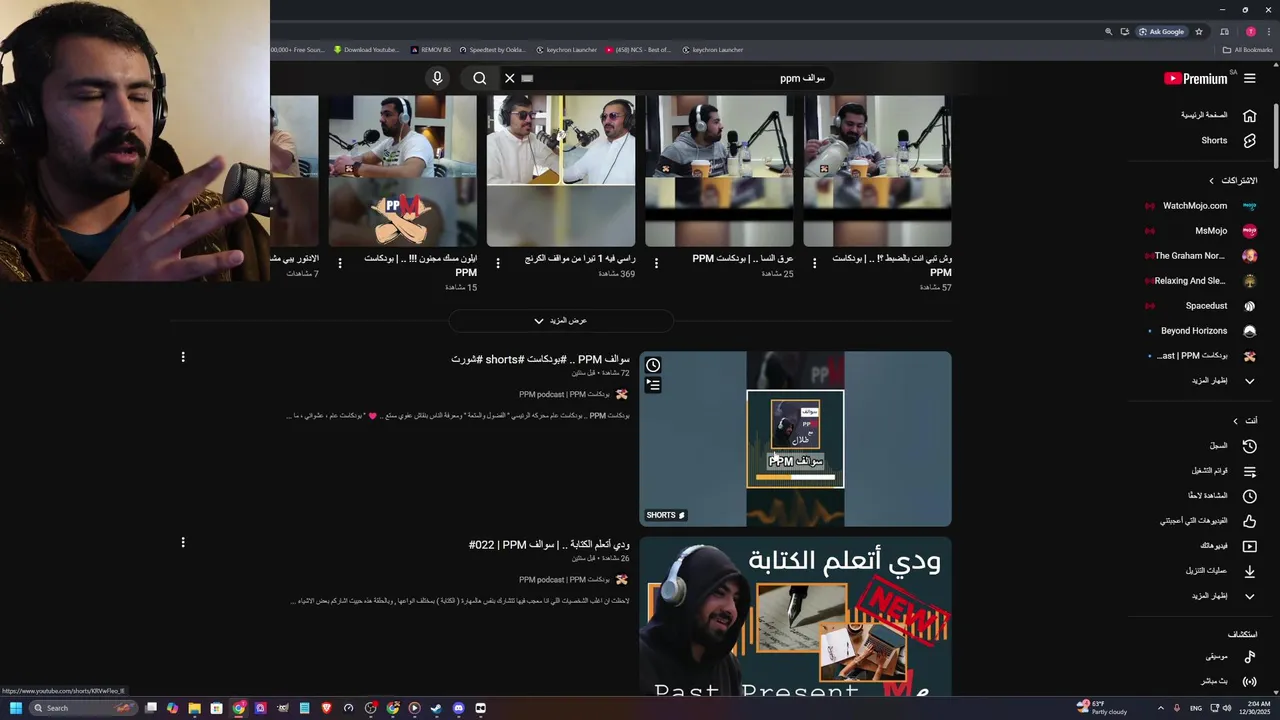This screenshot has width=1280, height=720.
Task: Open عرق النسا video thumbnail
Action: (719, 171)
